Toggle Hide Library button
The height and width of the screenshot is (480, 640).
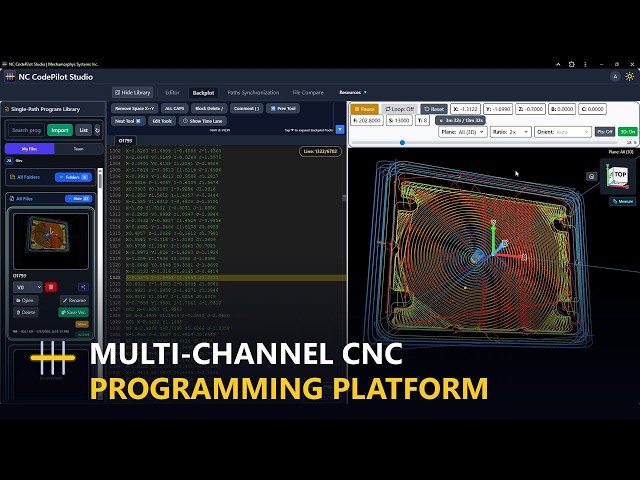pyautogui.click(x=132, y=93)
